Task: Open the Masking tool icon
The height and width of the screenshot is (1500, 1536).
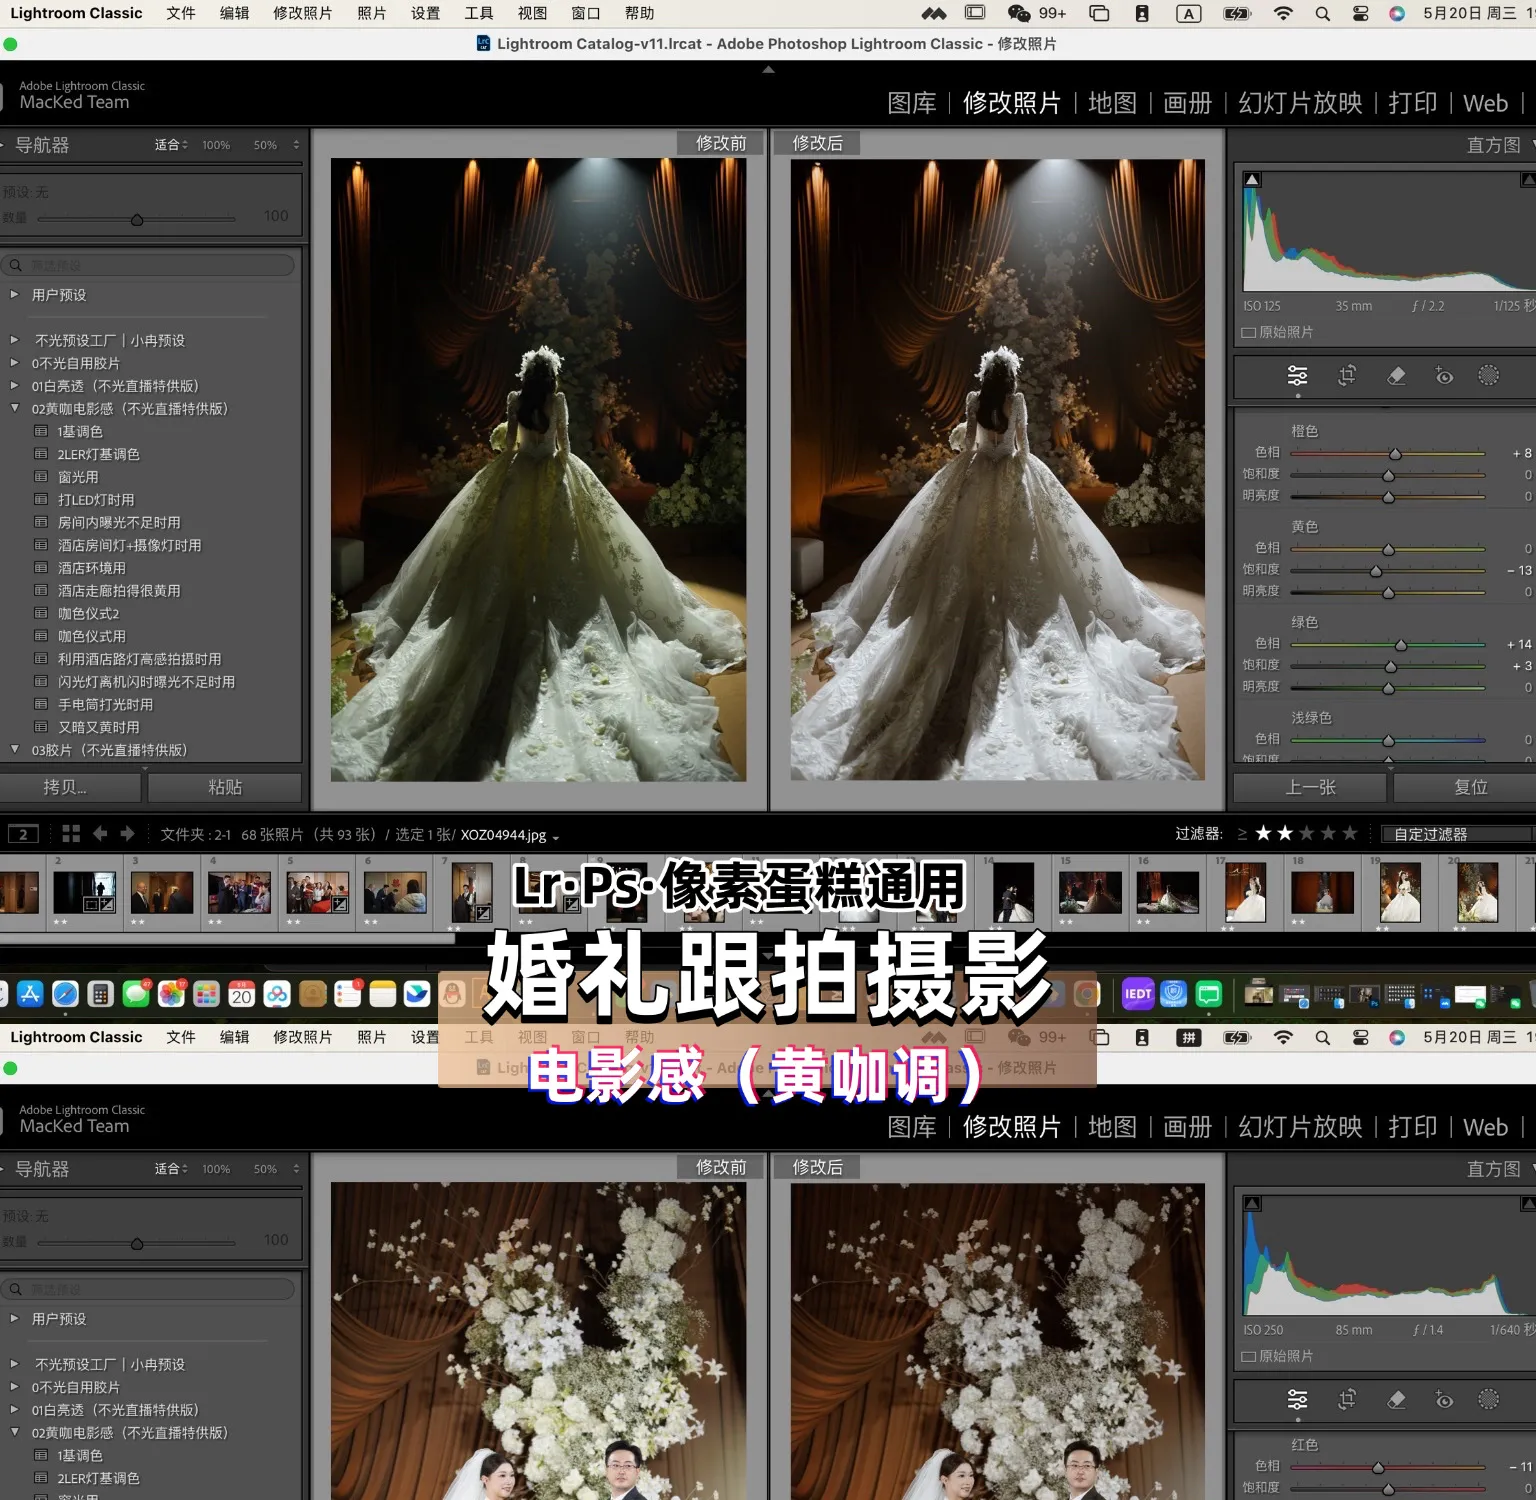Action: click(1489, 376)
